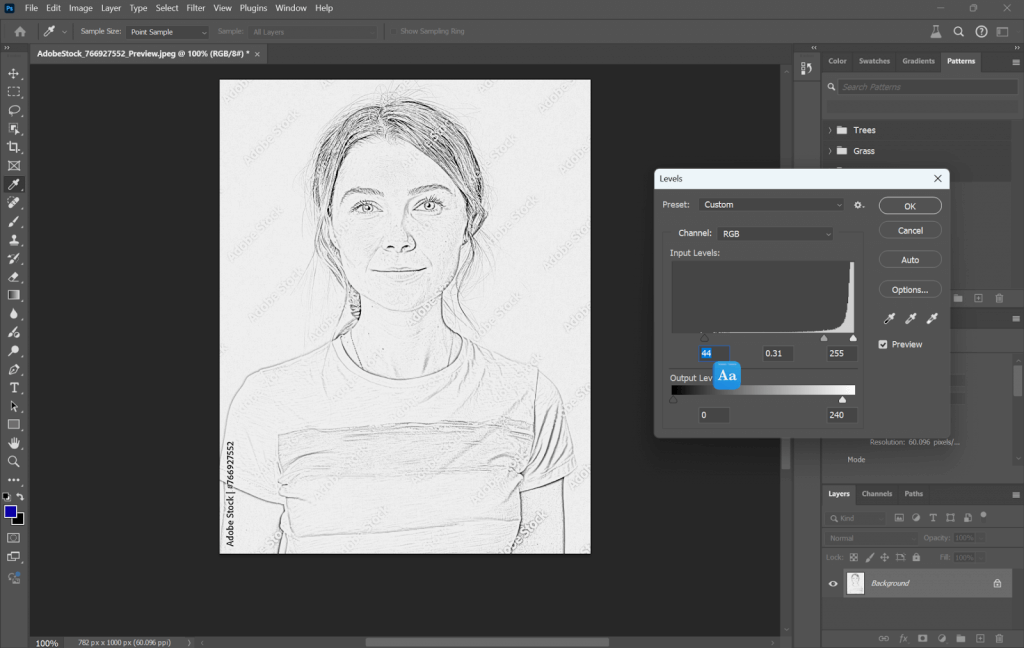The height and width of the screenshot is (648, 1024).
Task: Open the Preset dropdown in Levels
Action: tap(771, 204)
